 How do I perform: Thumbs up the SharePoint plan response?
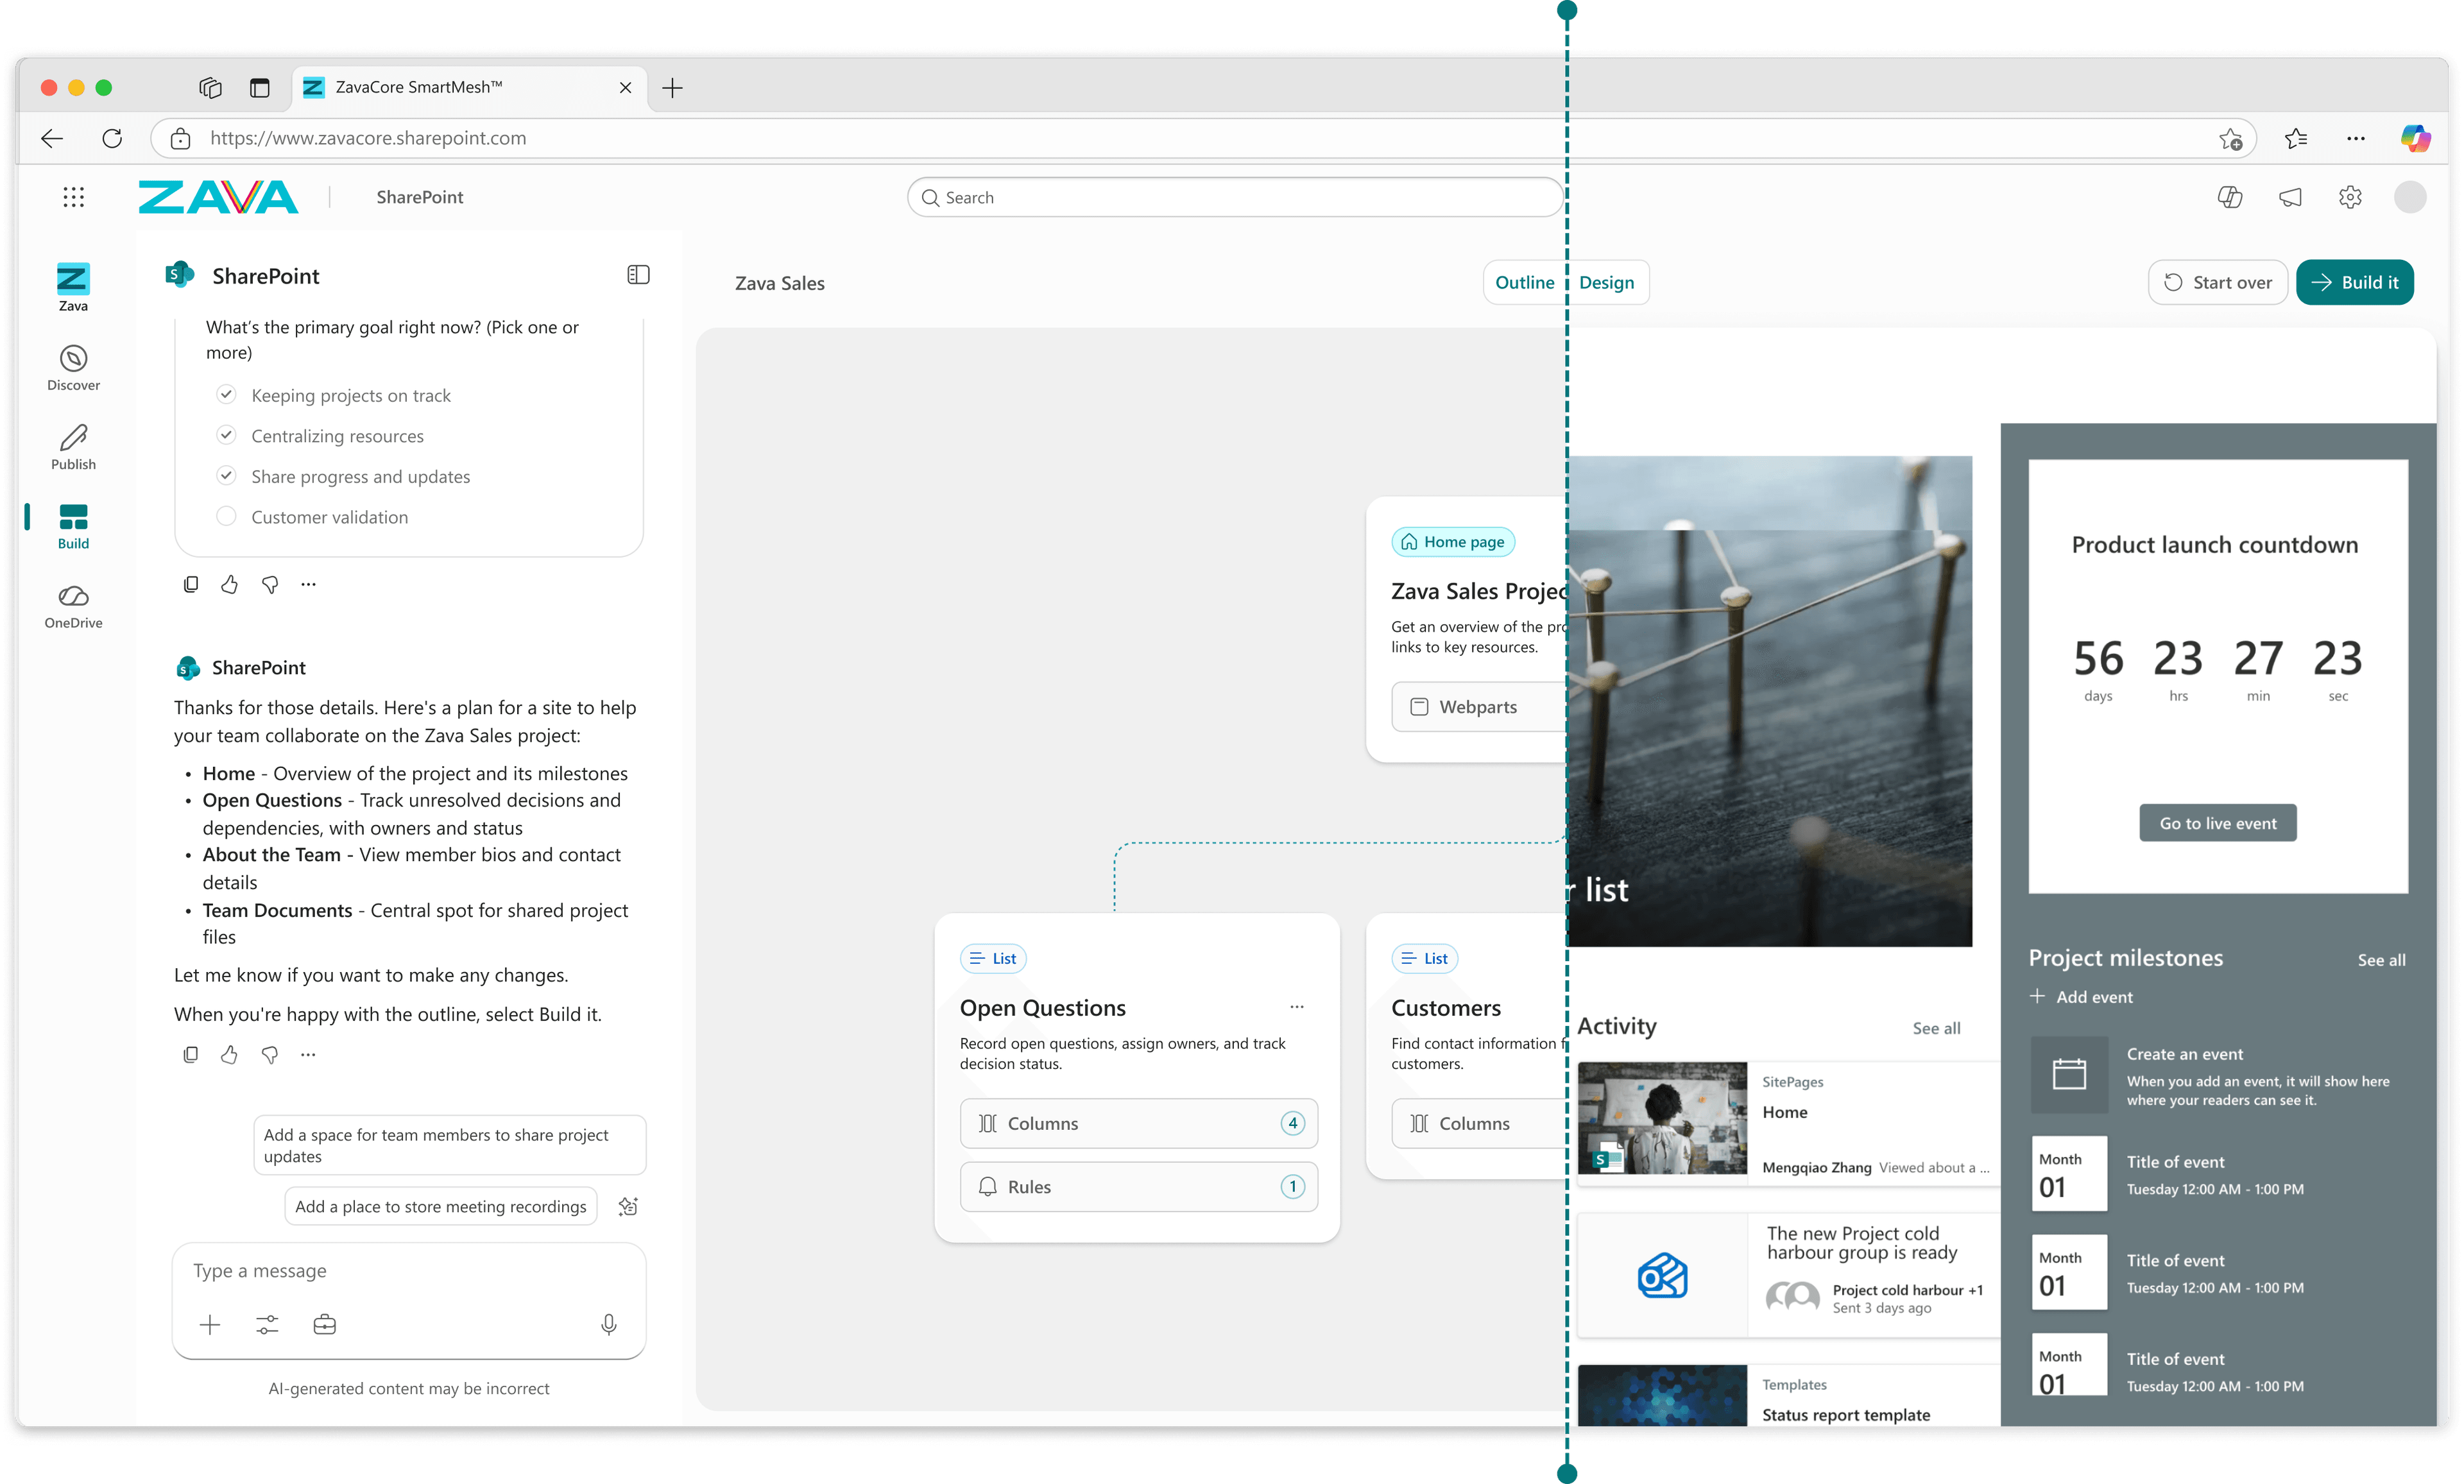(x=229, y=1054)
